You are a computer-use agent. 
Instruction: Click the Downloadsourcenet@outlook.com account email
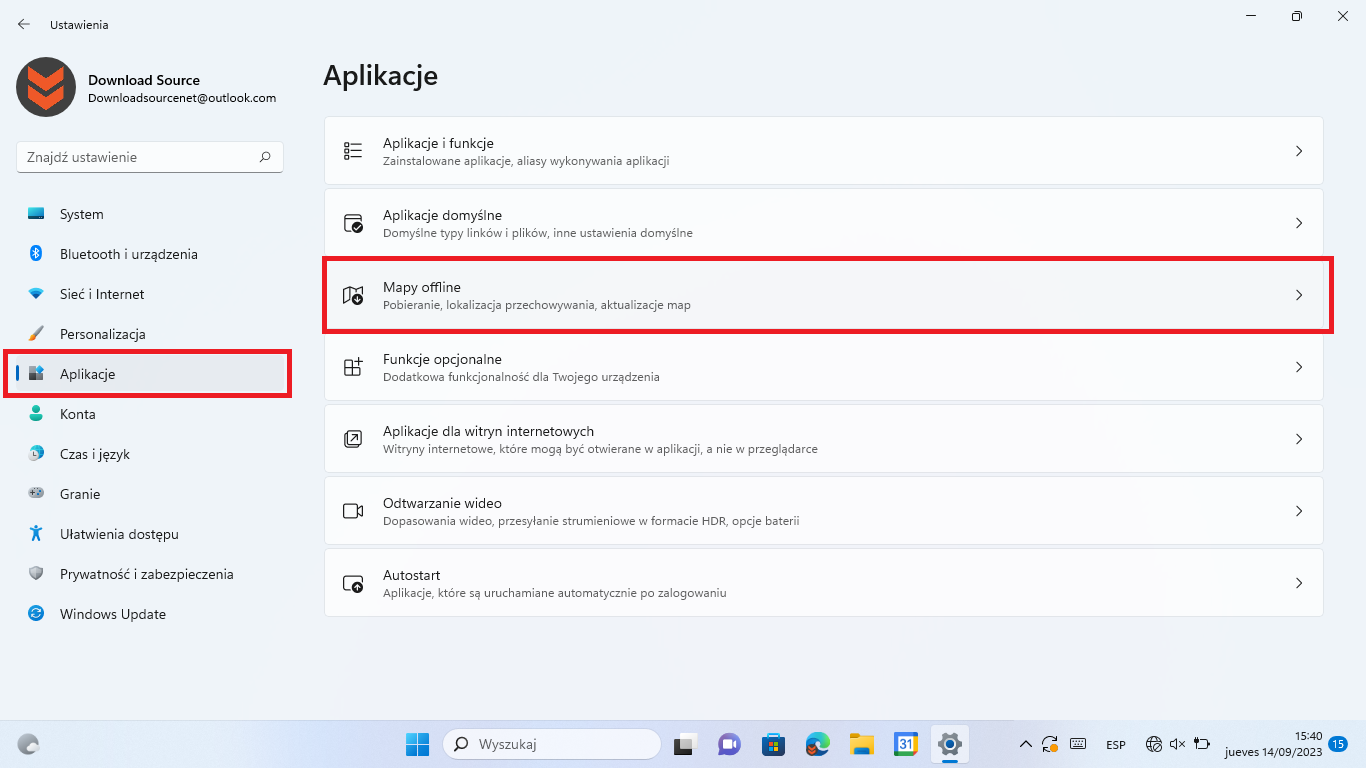click(182, 98)
